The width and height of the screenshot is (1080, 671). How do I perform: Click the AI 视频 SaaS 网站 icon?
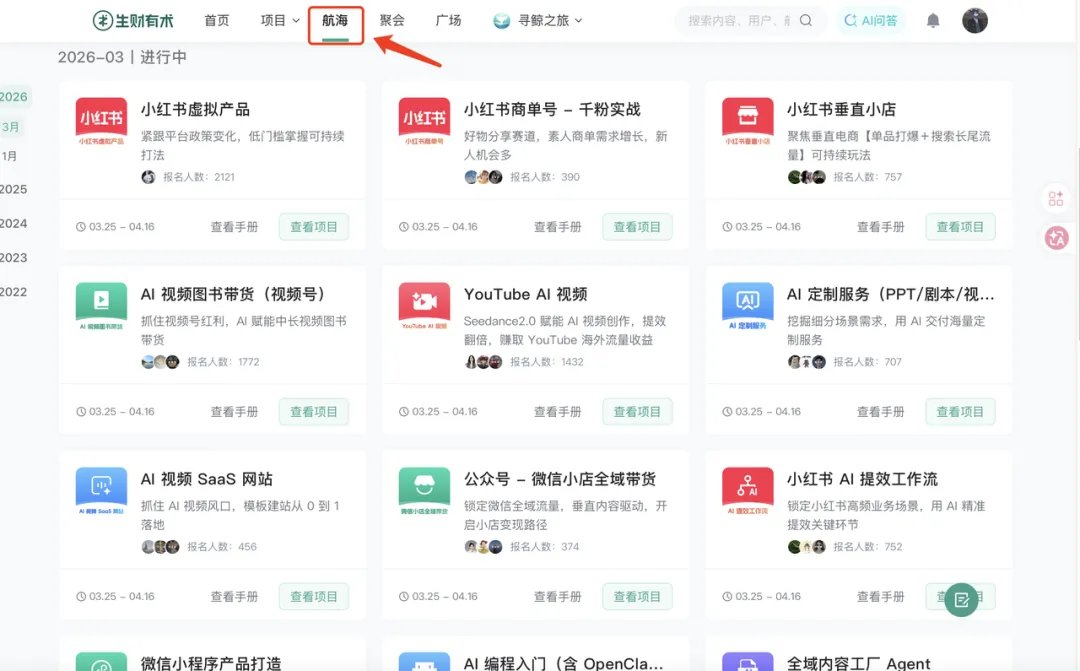tap(101, 491)
